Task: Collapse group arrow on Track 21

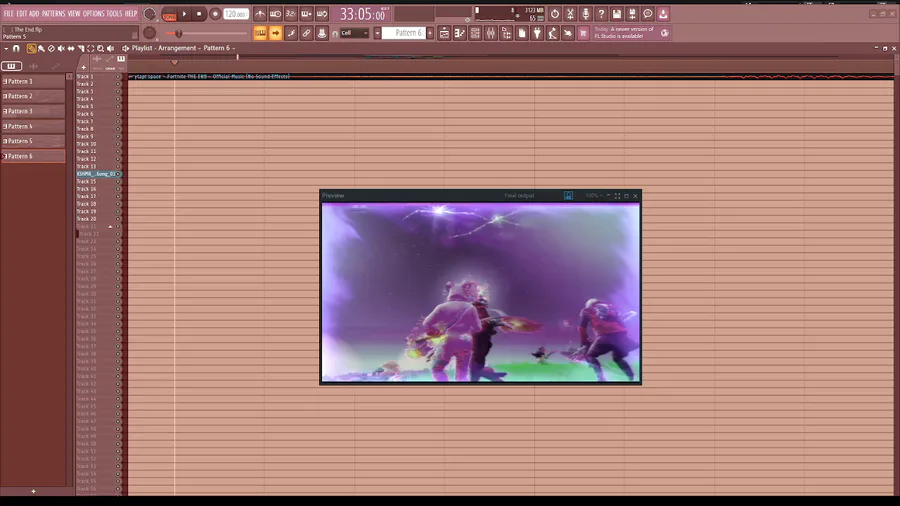Action: (x=110, y=227)
